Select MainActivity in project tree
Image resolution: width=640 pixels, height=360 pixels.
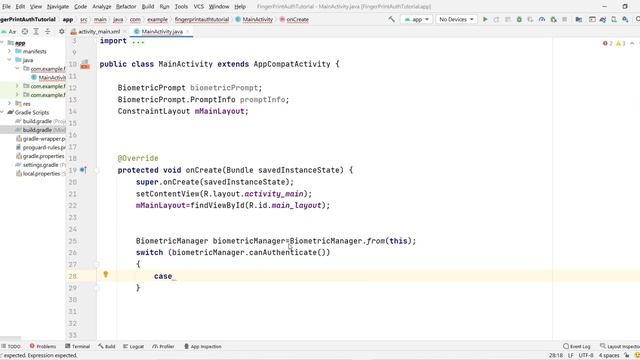point(48,78)
